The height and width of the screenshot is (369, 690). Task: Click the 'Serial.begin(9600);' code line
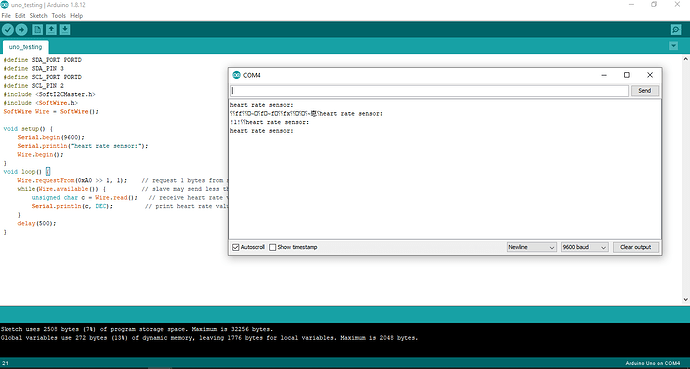51,137
